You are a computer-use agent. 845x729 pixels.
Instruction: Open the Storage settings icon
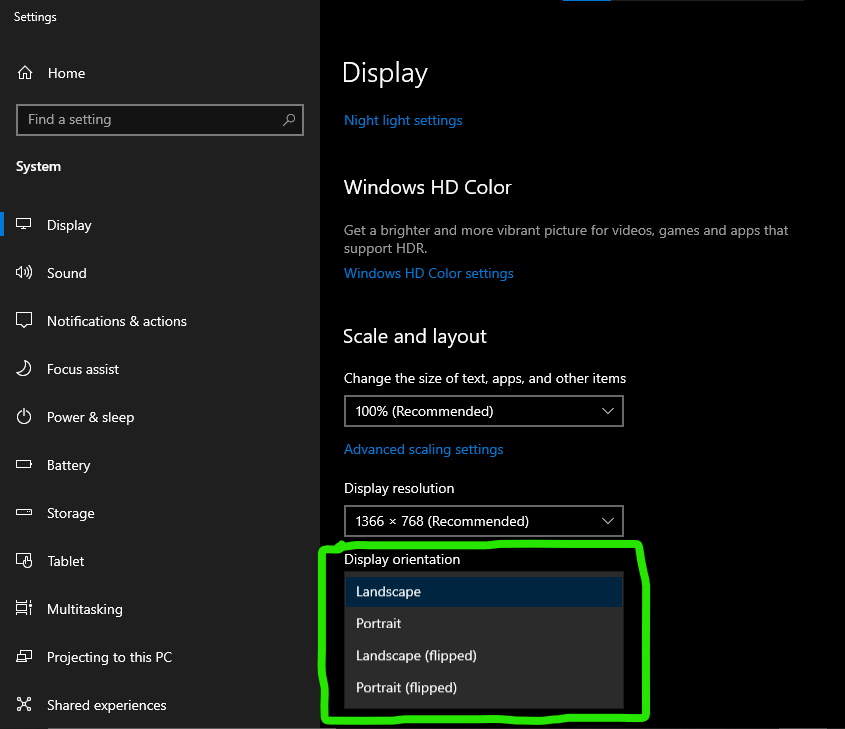[x=22, y=513]
